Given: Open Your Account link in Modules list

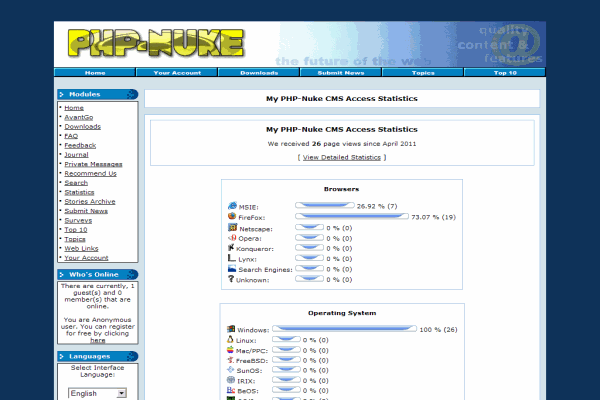Looking at the screenshot, I should pyautogui.click(x=86, y=258).
